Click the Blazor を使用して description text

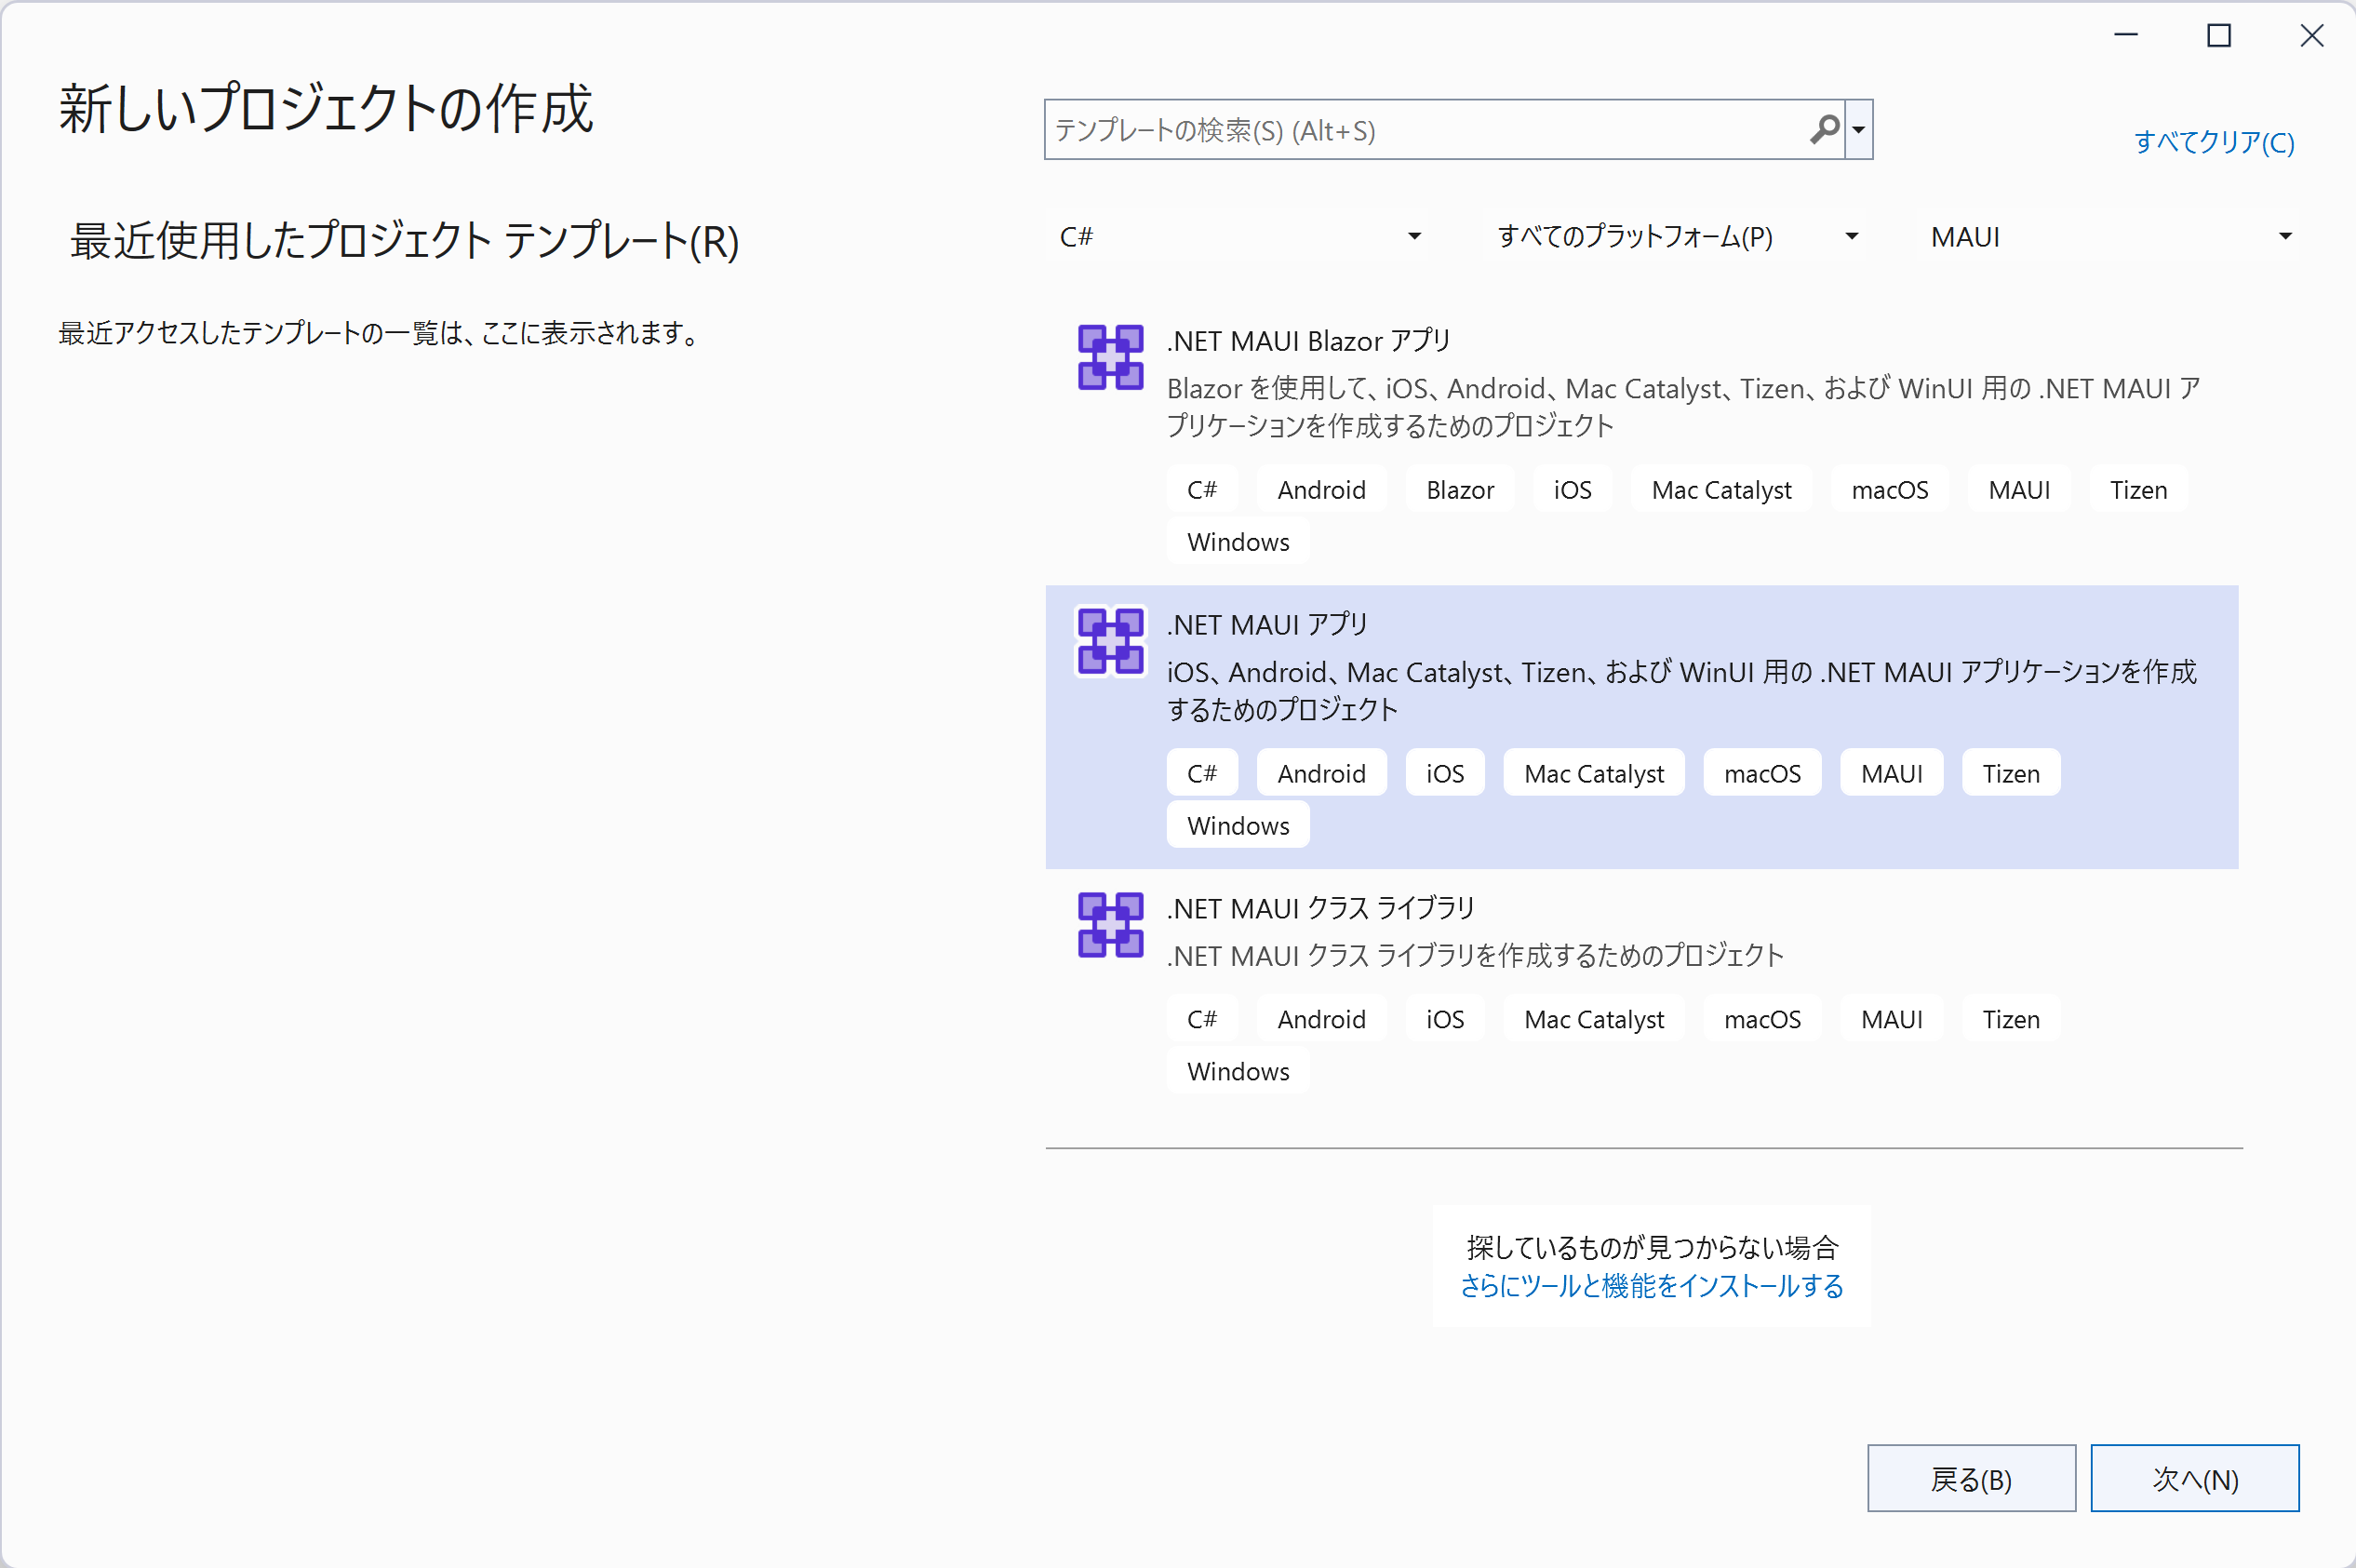1683,407
